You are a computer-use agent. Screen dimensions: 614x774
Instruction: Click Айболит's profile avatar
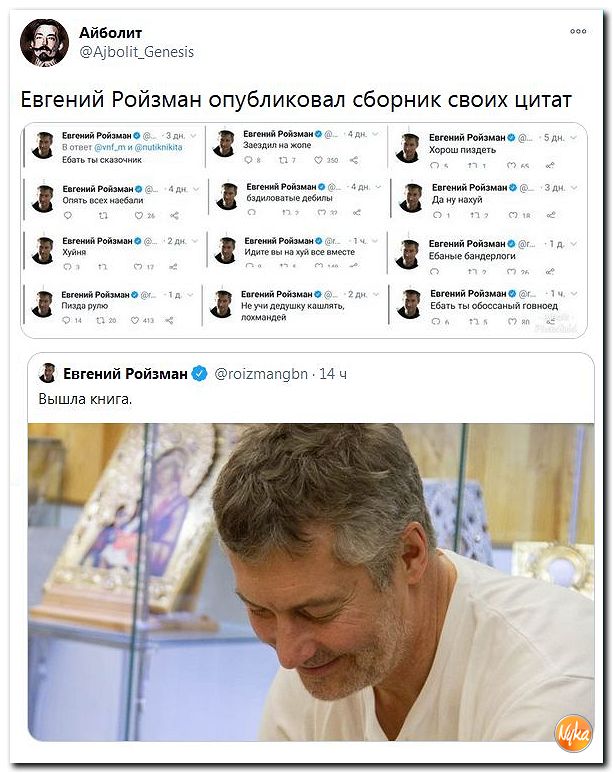tap(44, 42)
